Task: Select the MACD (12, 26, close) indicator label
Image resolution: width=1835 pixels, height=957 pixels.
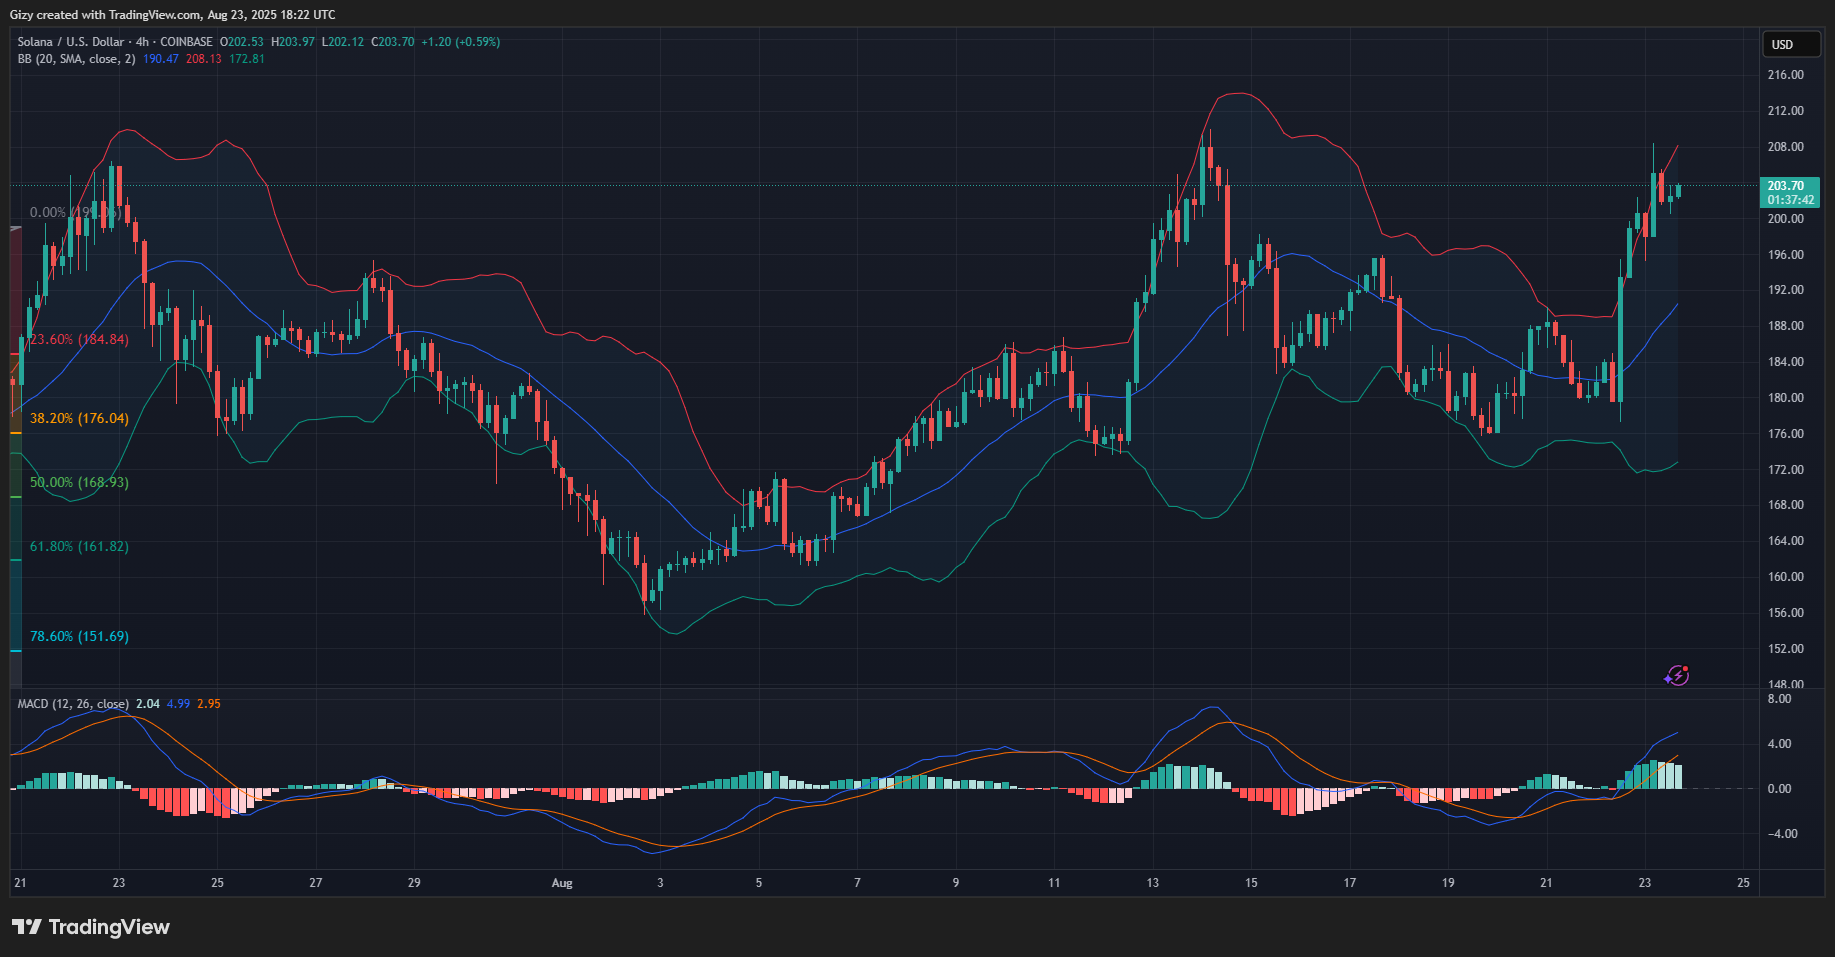Action: tap(73, 704)
